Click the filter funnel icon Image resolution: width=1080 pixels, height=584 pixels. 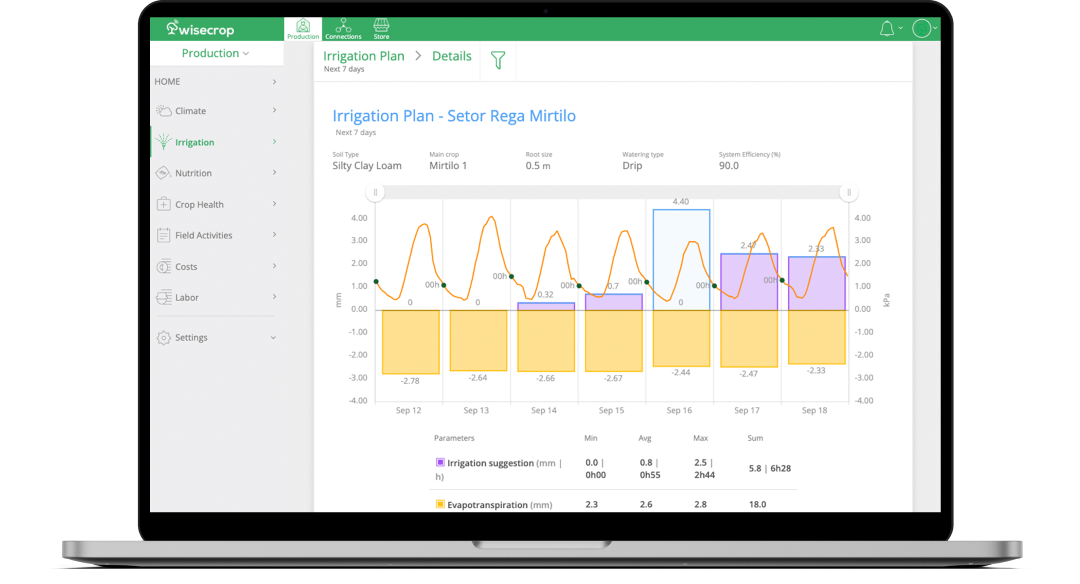[498, 61]
